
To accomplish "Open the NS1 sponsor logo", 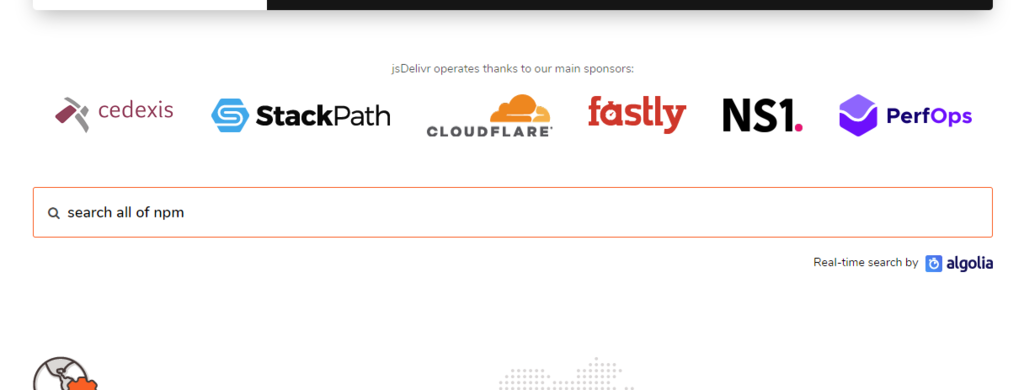I will (762, 115).
